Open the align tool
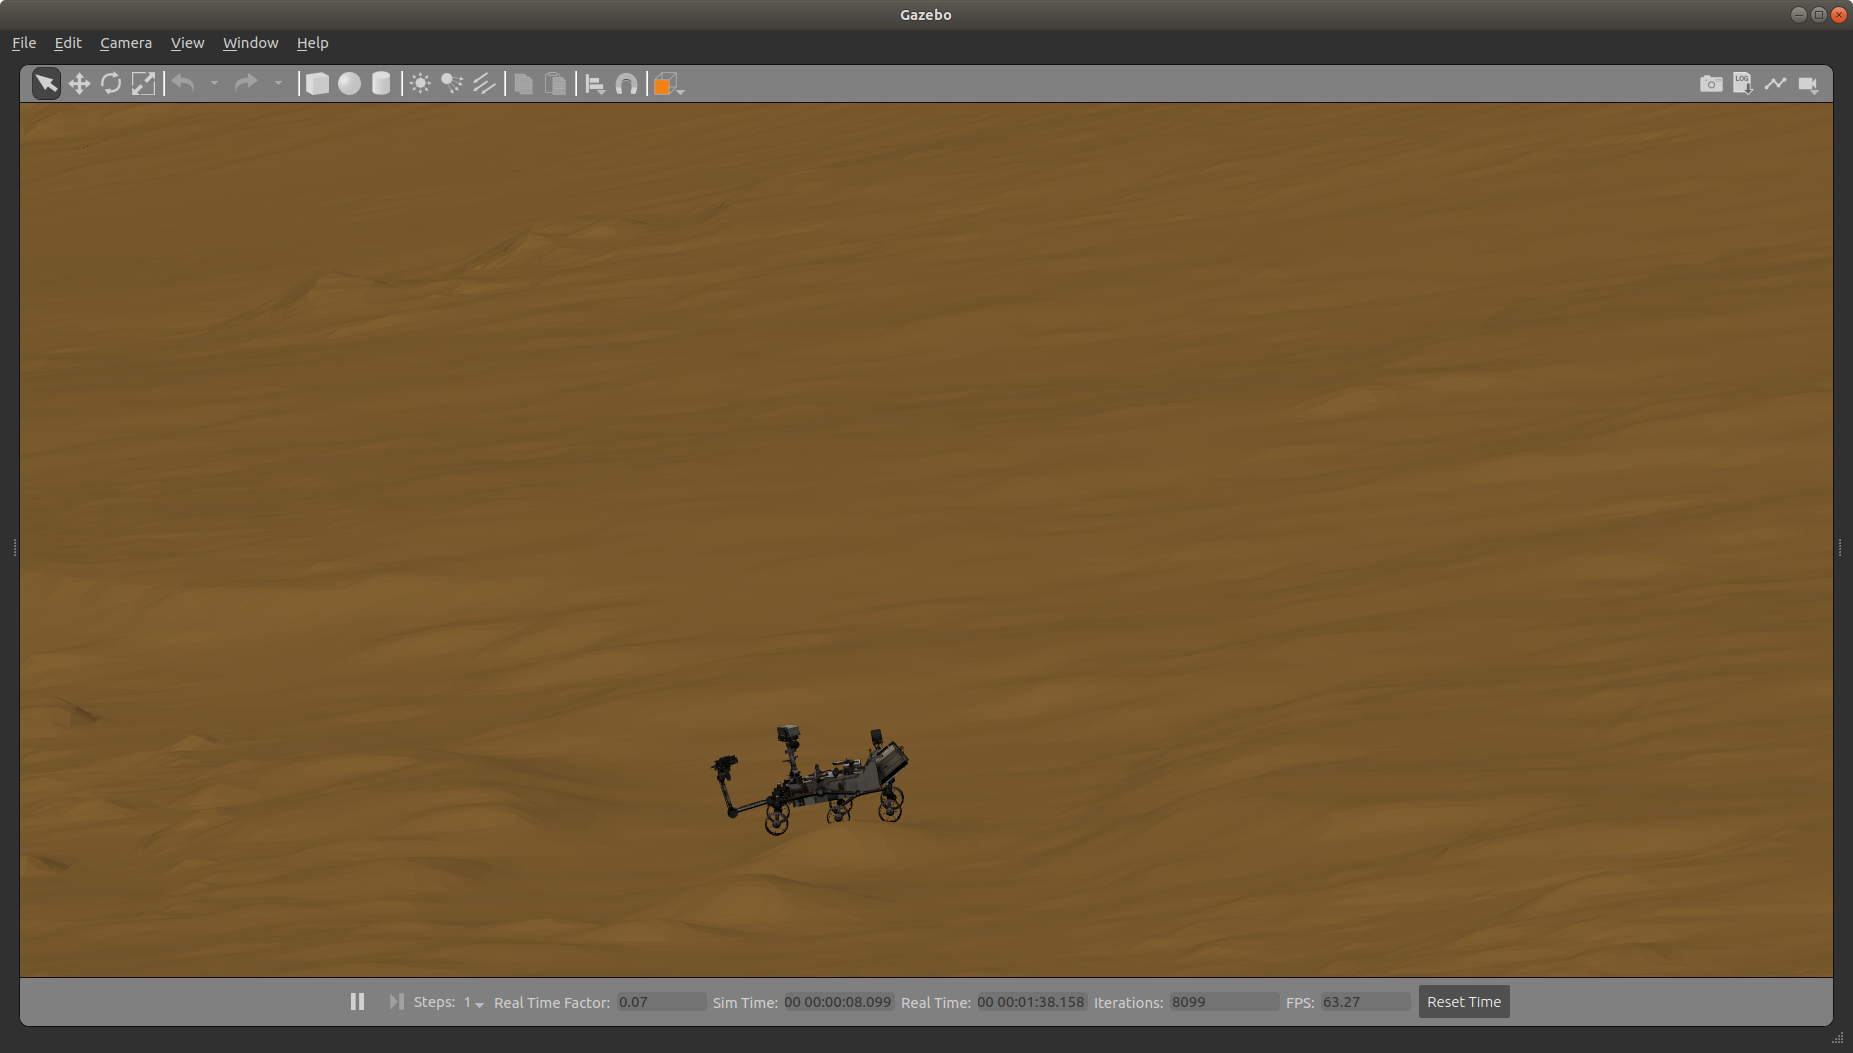 click(595, 84)
